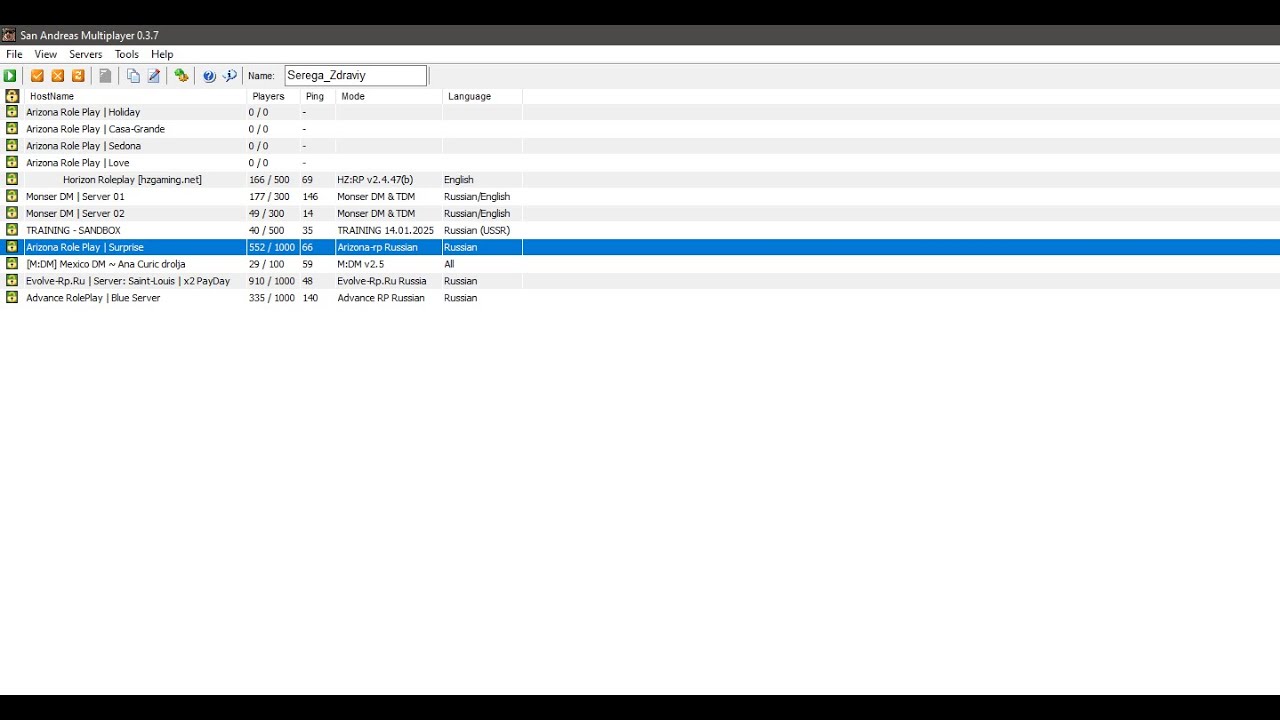Click the Delete Server X icon
1280x720 pixels.
(57, 76)
